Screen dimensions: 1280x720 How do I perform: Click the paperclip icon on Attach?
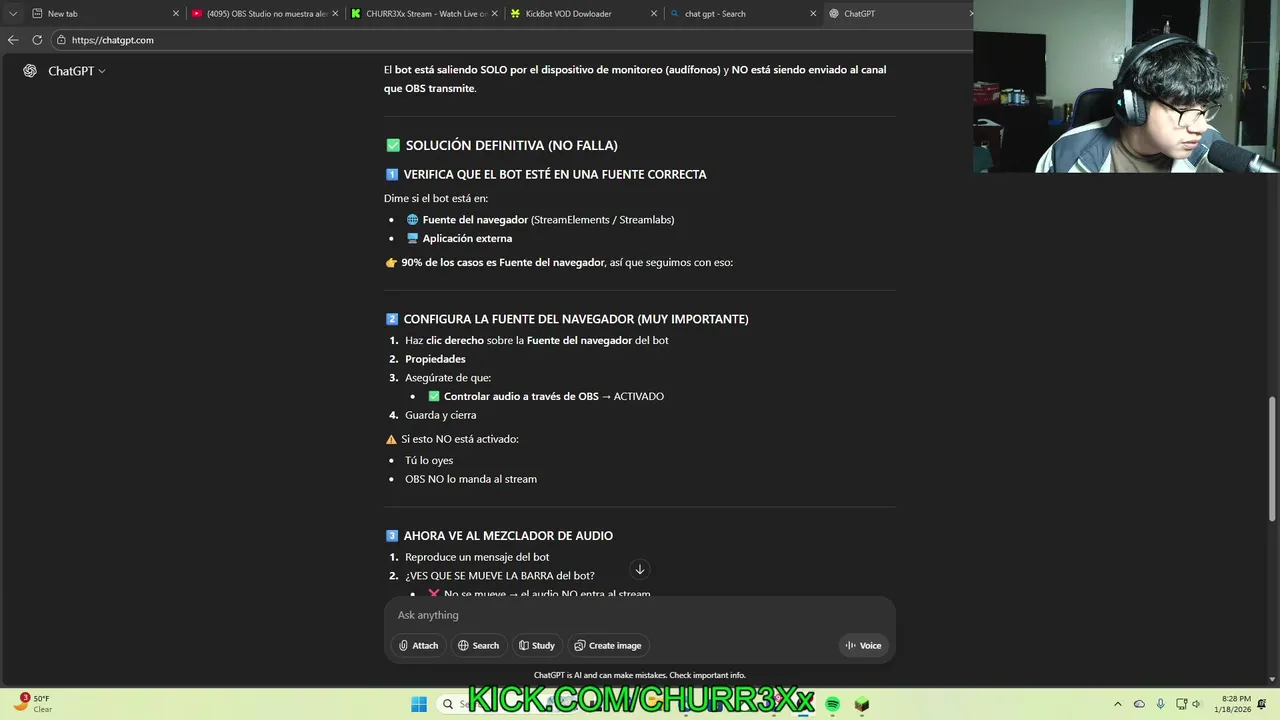pos(404,646)
